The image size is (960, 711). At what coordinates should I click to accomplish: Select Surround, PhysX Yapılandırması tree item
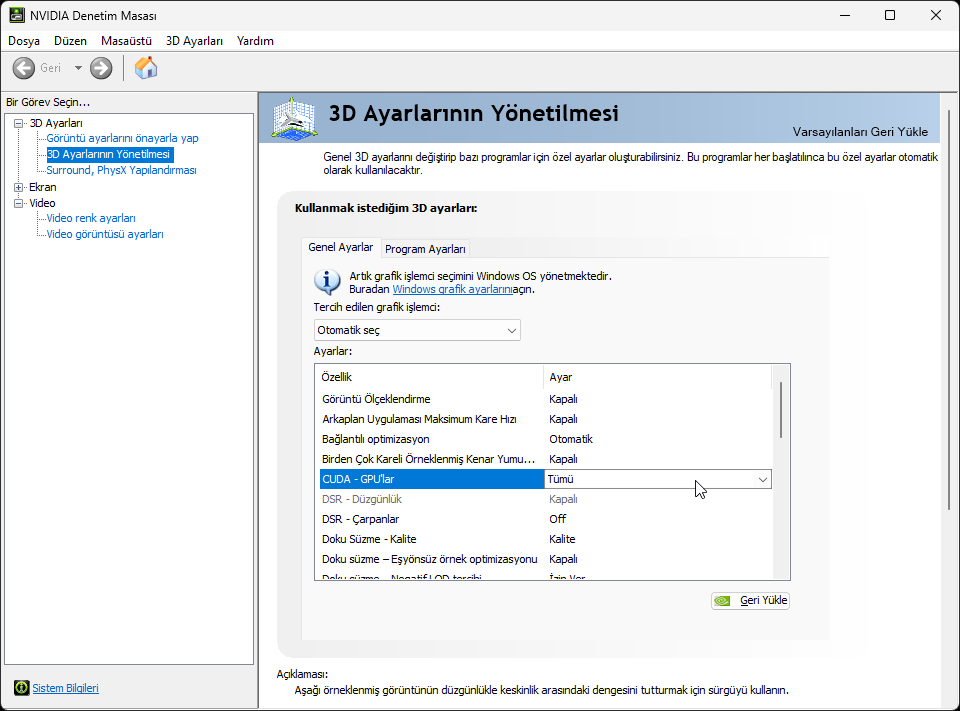tap(121, 170)
